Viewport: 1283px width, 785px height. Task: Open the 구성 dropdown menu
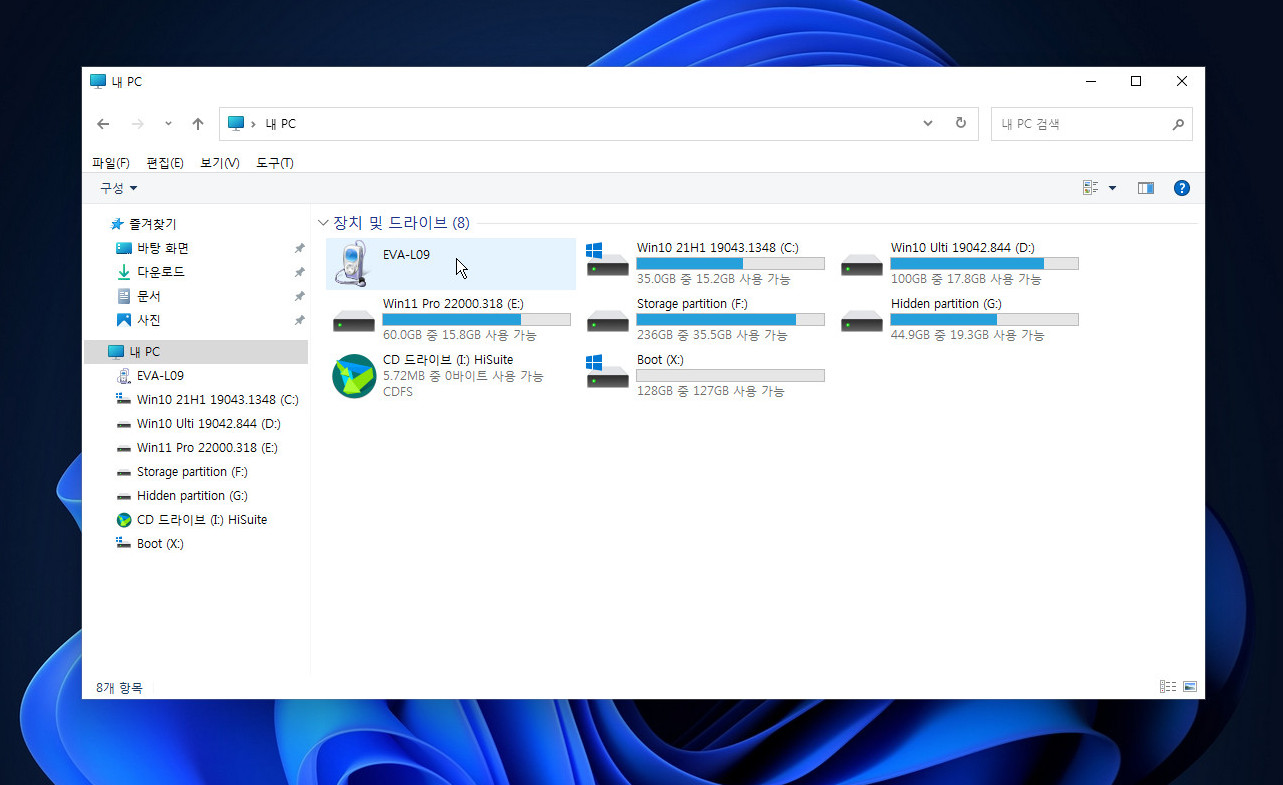[119, 188]
